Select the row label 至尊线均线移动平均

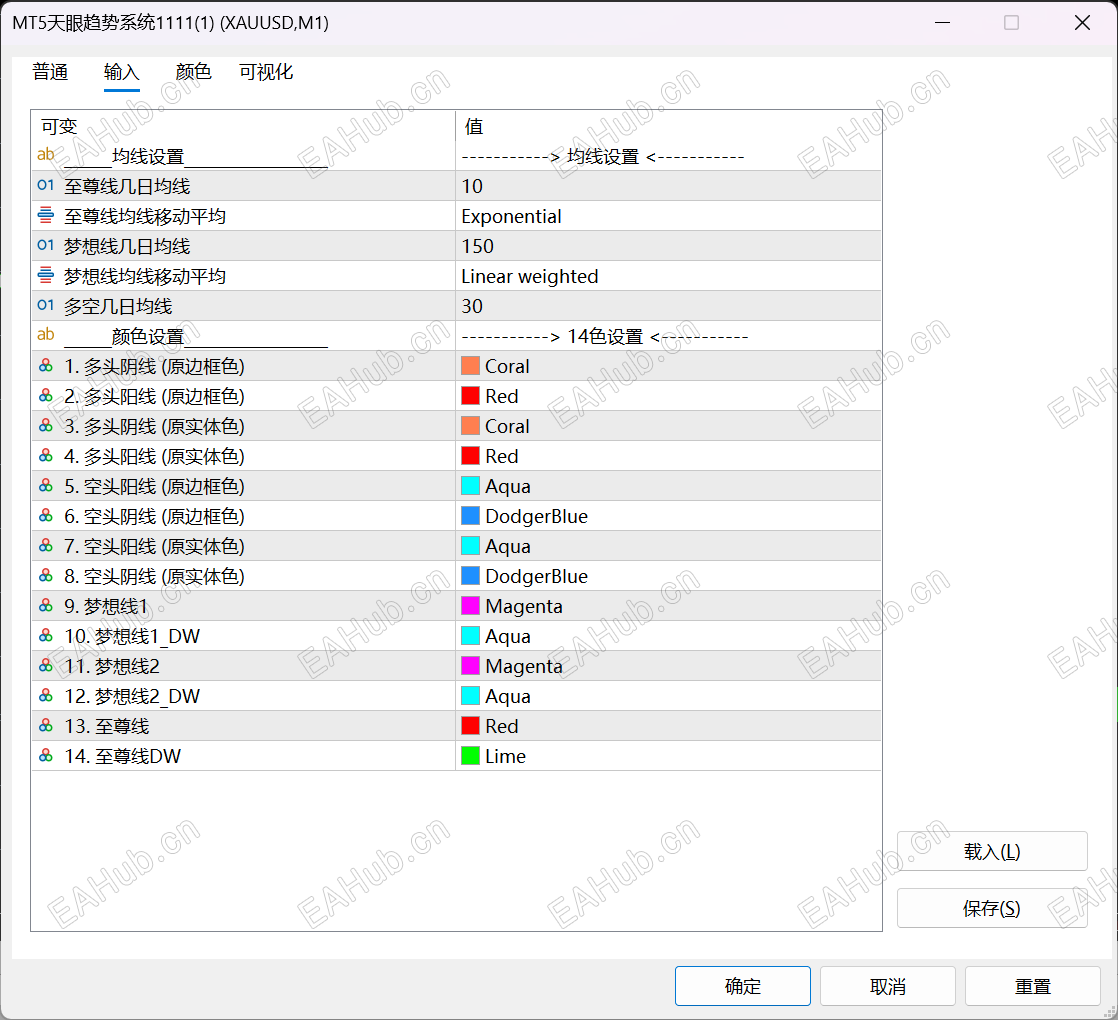pyautogui.click(x=145, y=216)
